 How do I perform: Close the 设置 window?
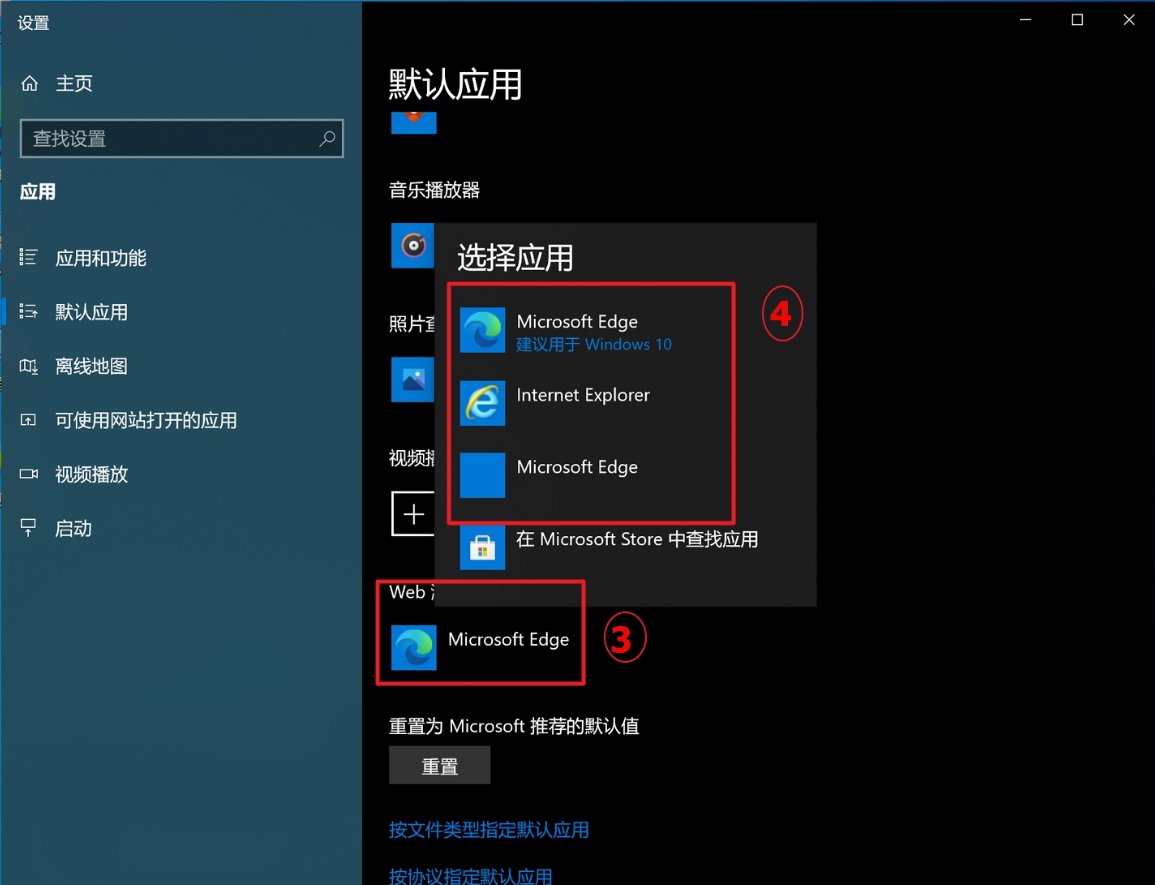(1128, 20)
